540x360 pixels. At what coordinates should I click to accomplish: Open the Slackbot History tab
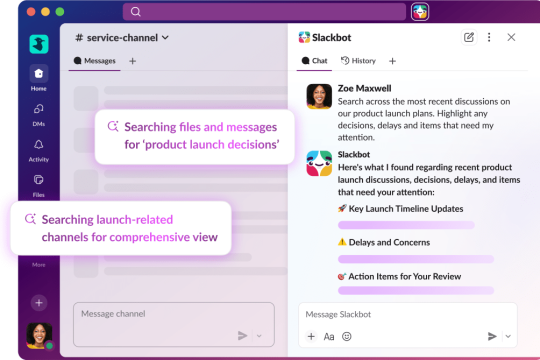(x=358, y=61)
